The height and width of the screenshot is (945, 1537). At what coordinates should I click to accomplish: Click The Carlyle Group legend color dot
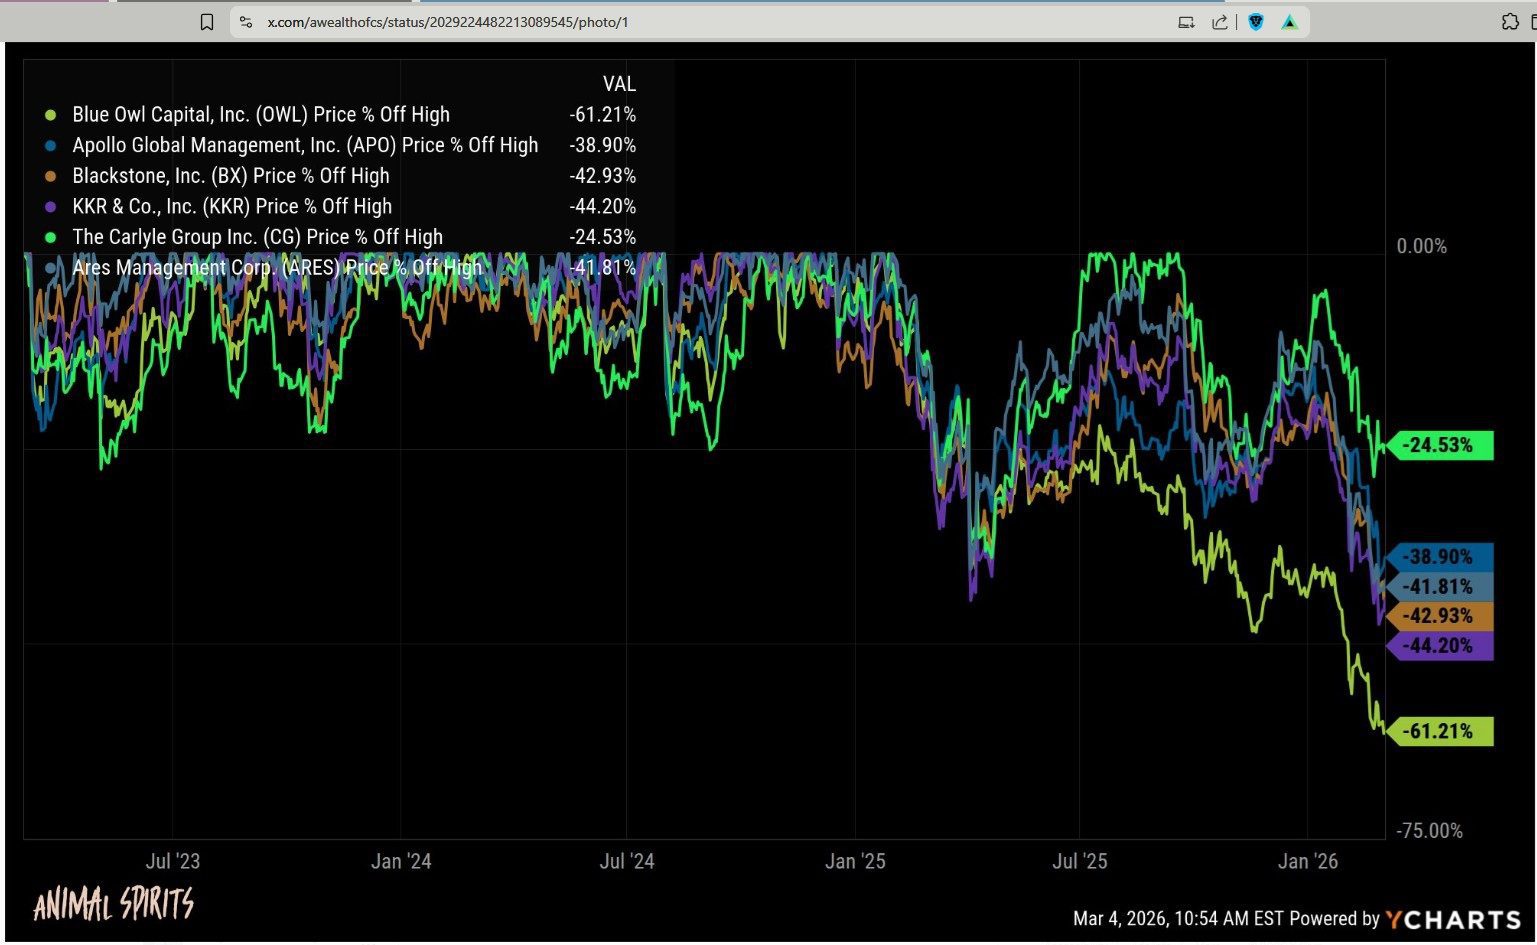click(51, 237)
